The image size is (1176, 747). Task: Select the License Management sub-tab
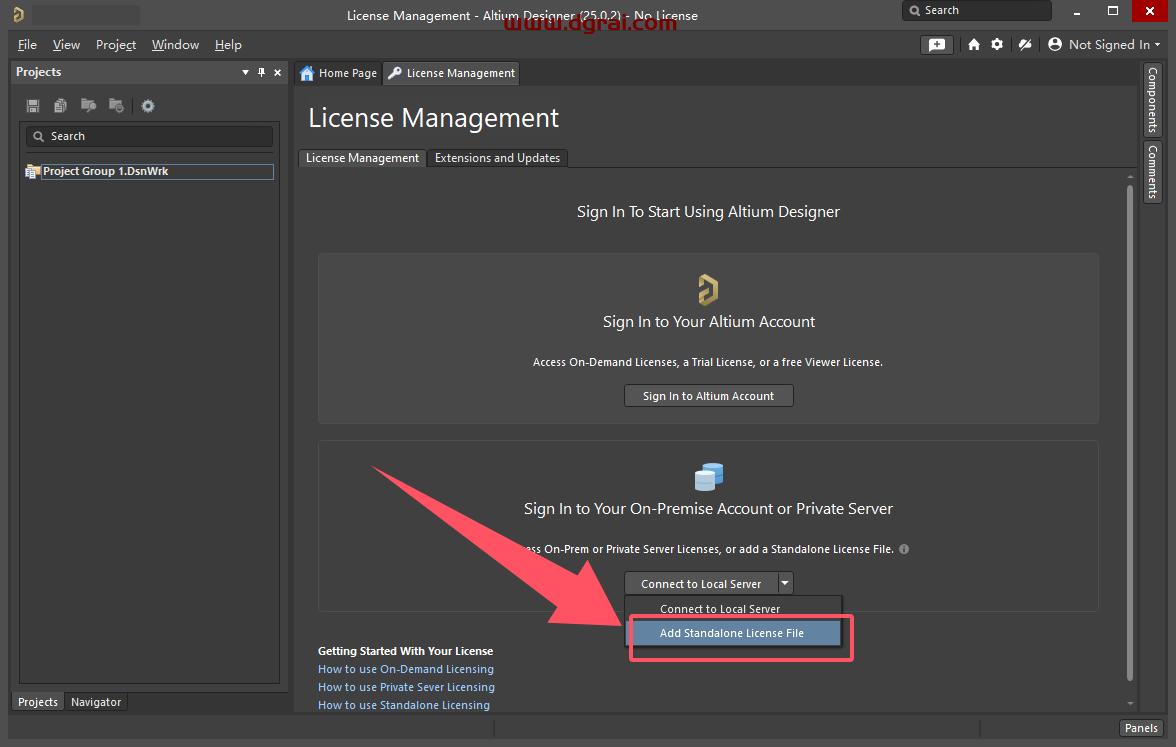click(x=362, y=158)
